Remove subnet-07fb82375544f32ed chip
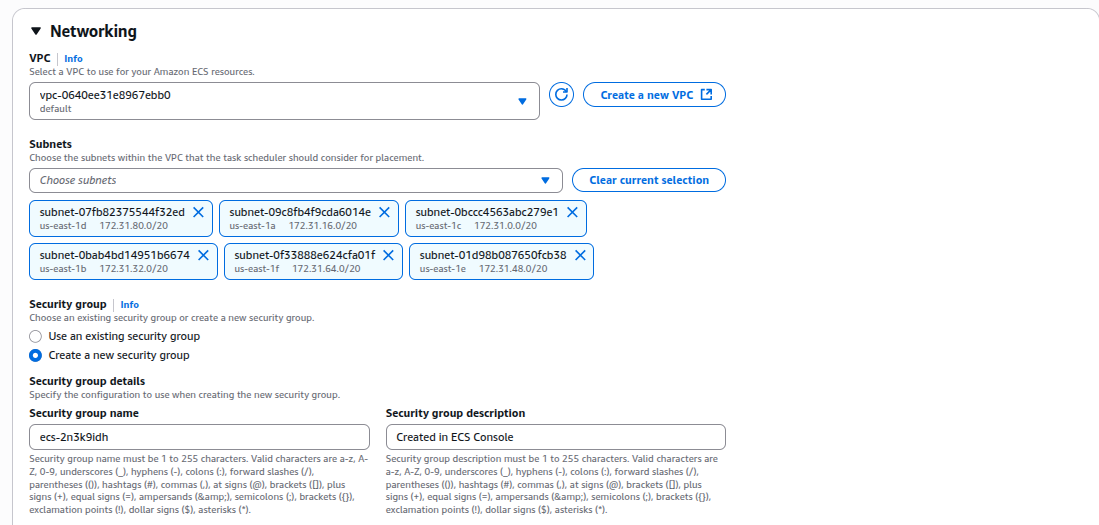The height and width of the screenshot is (525, 1099). 198,212
